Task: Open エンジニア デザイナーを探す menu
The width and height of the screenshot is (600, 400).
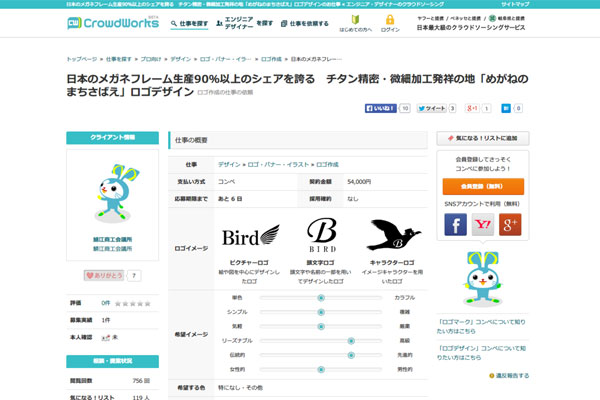Action: click(245, 23)
